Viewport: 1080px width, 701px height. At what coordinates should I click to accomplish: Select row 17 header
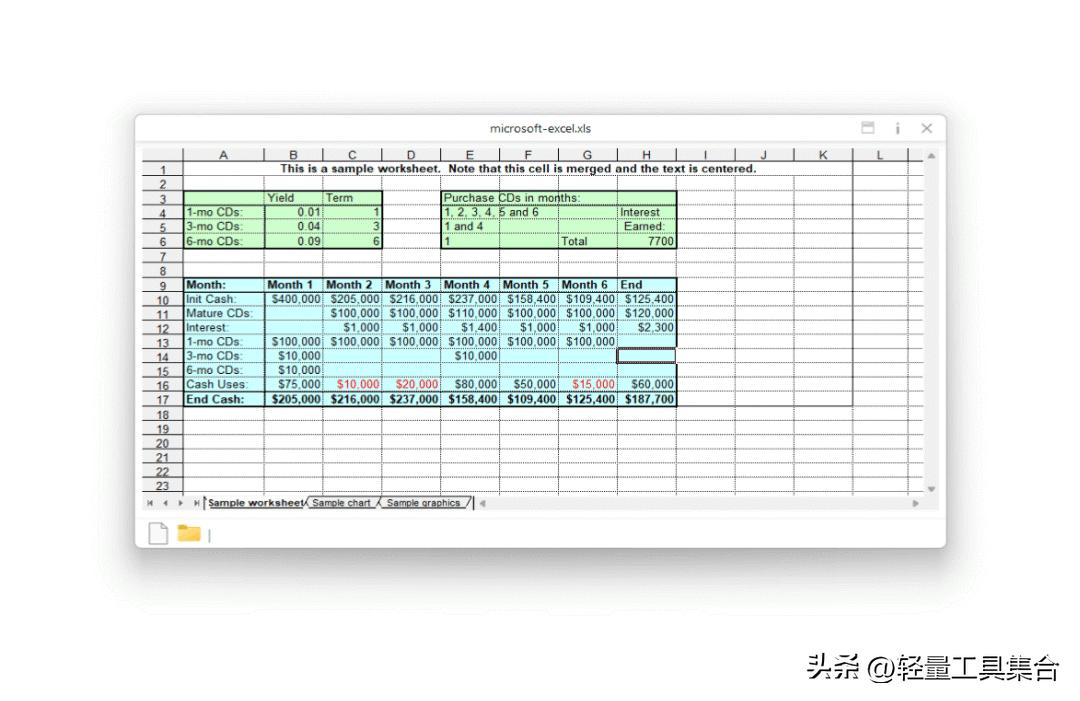163,399
